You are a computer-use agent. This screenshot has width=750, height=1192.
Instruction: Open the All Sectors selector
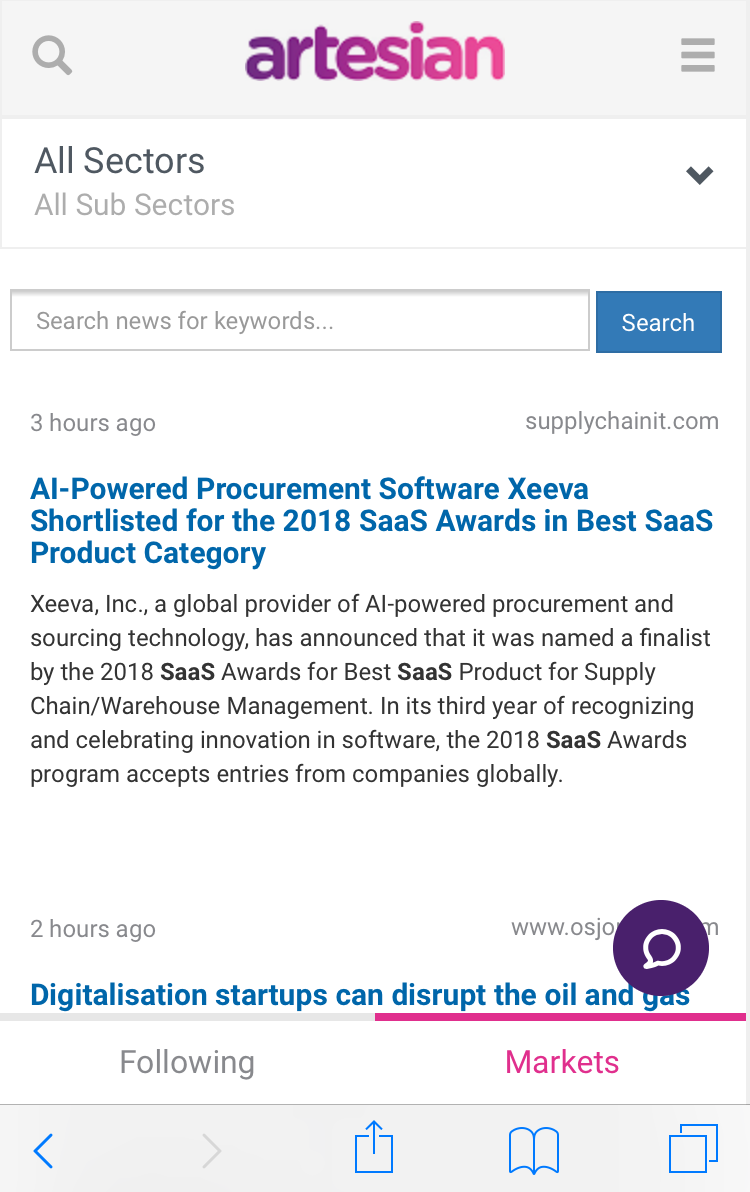pos(374,183)
